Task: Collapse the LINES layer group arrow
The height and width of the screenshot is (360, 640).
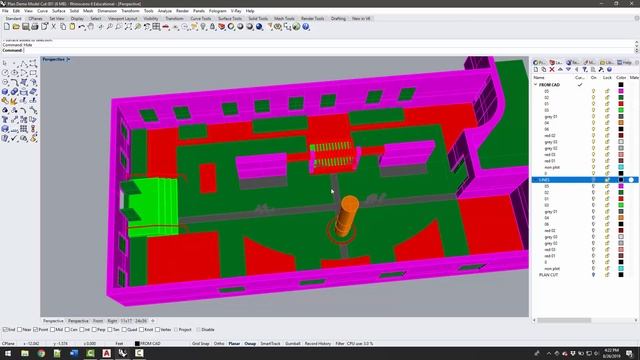Action: (x=536, y=180)
